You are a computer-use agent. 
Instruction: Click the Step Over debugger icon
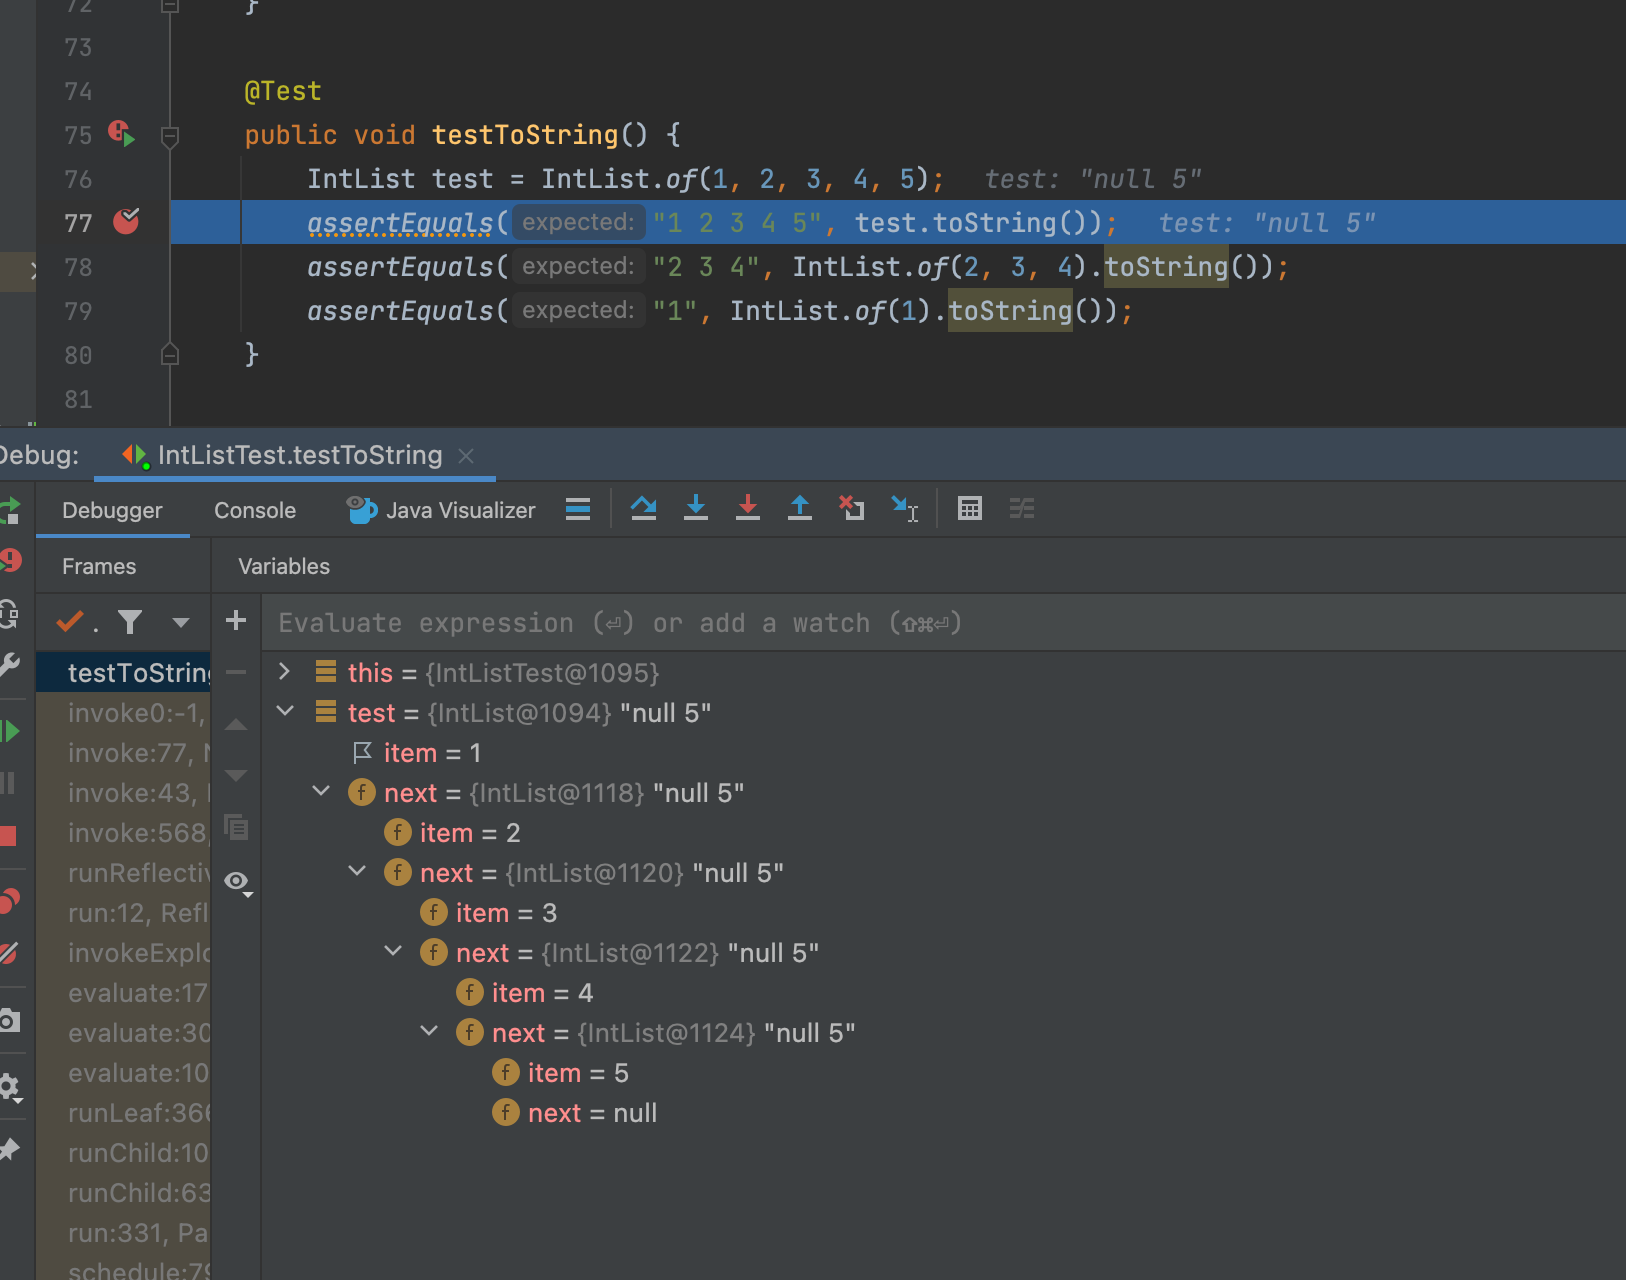pos(644,509)
